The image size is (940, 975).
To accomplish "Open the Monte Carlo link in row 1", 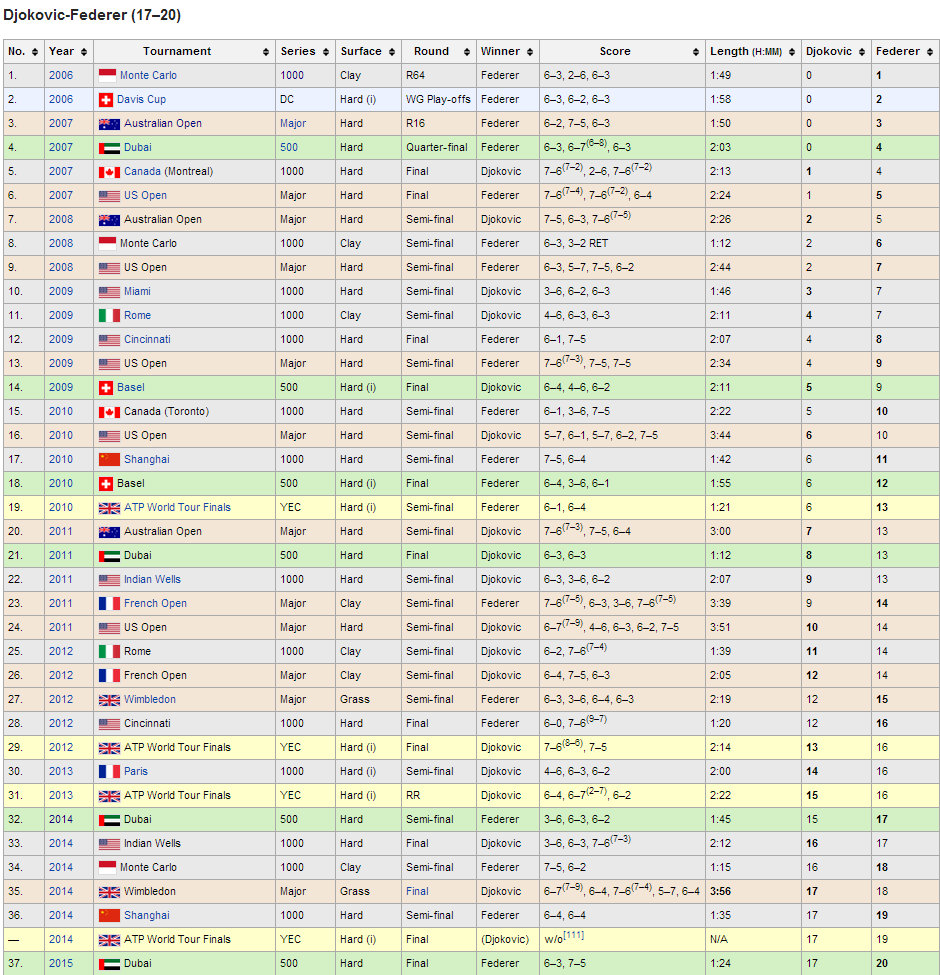I will pos(148,75).
